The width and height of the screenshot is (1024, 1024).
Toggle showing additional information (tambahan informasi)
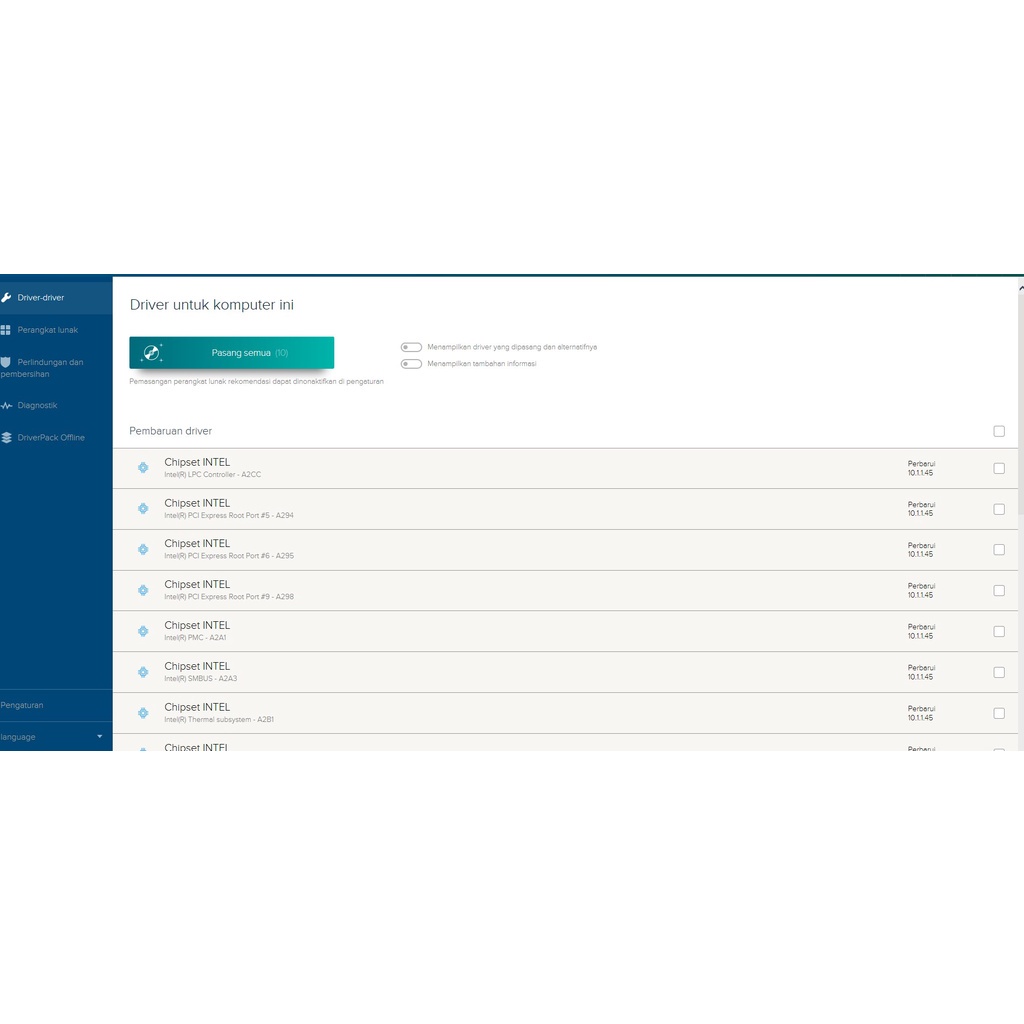tap(411, 364)
